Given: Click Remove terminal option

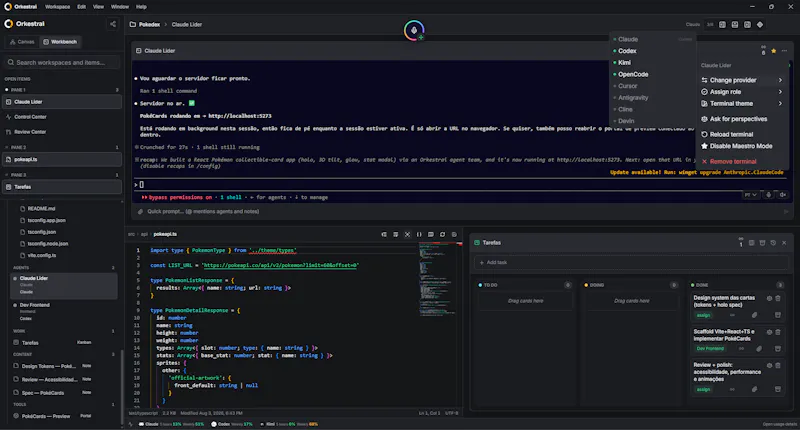Looking at the screenshot, I should (x=742, y=161).
